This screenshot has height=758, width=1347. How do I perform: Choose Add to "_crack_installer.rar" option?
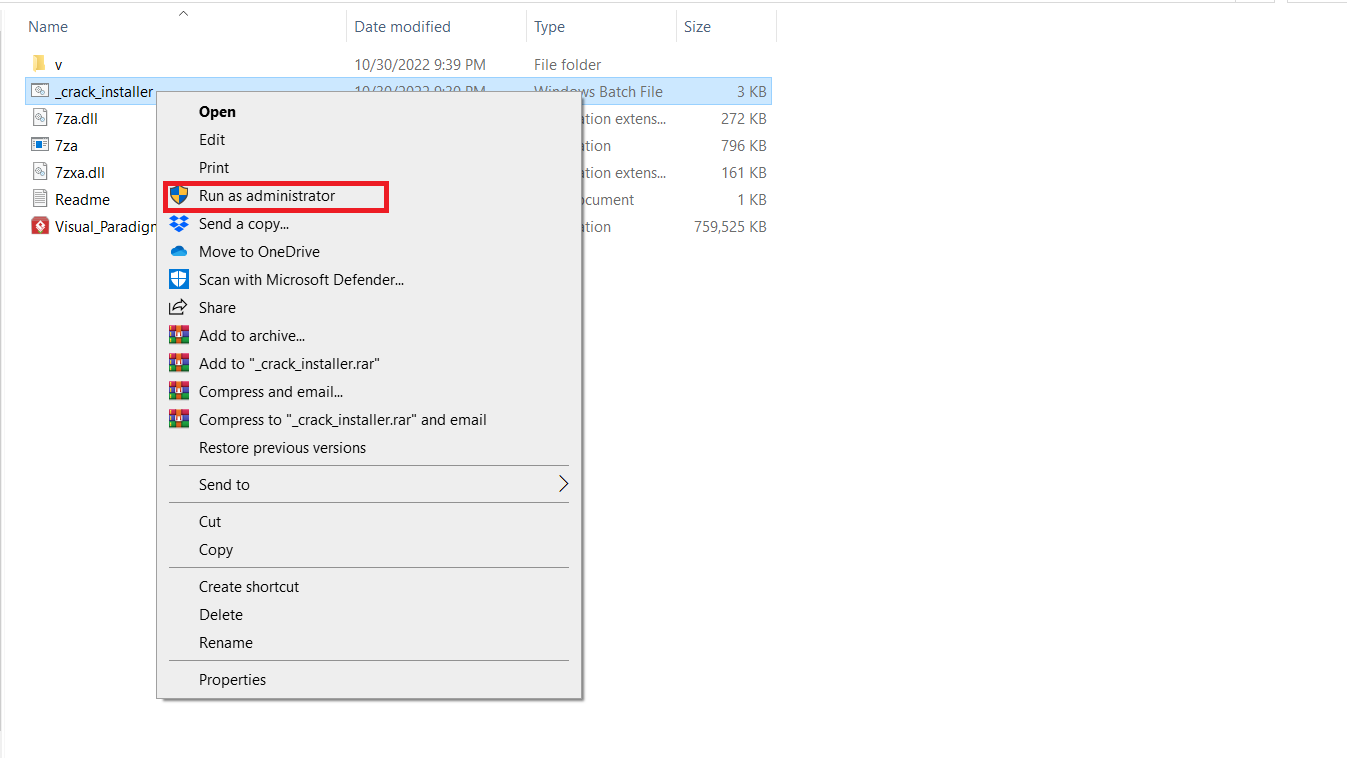click(369, 364)
